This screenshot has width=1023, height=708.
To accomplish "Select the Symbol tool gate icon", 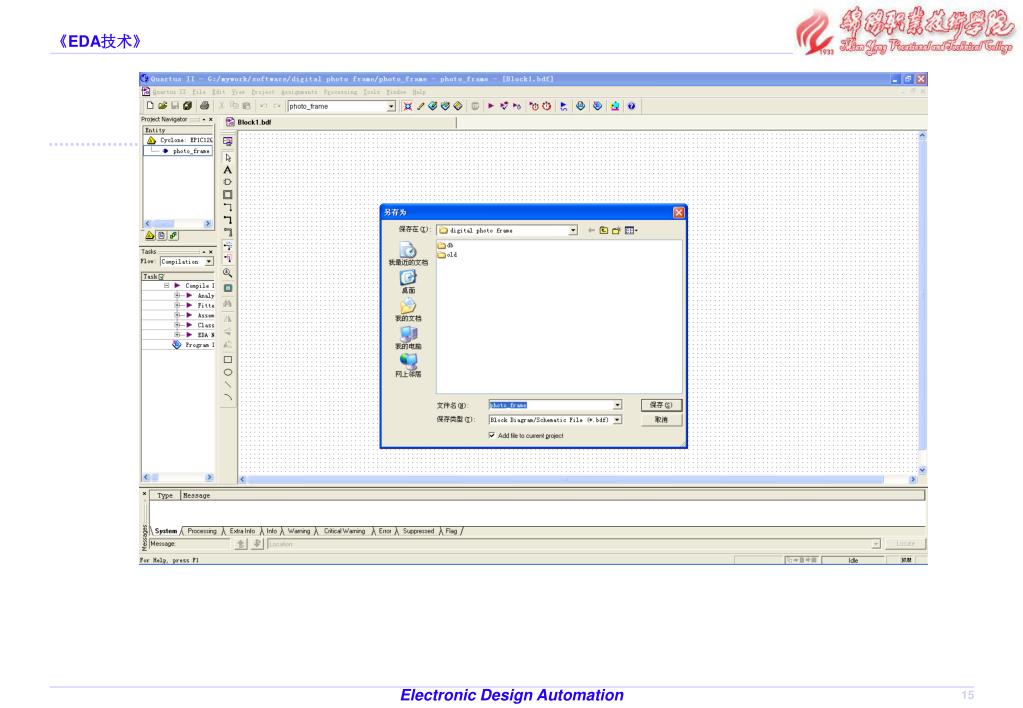I will (228, 182).
